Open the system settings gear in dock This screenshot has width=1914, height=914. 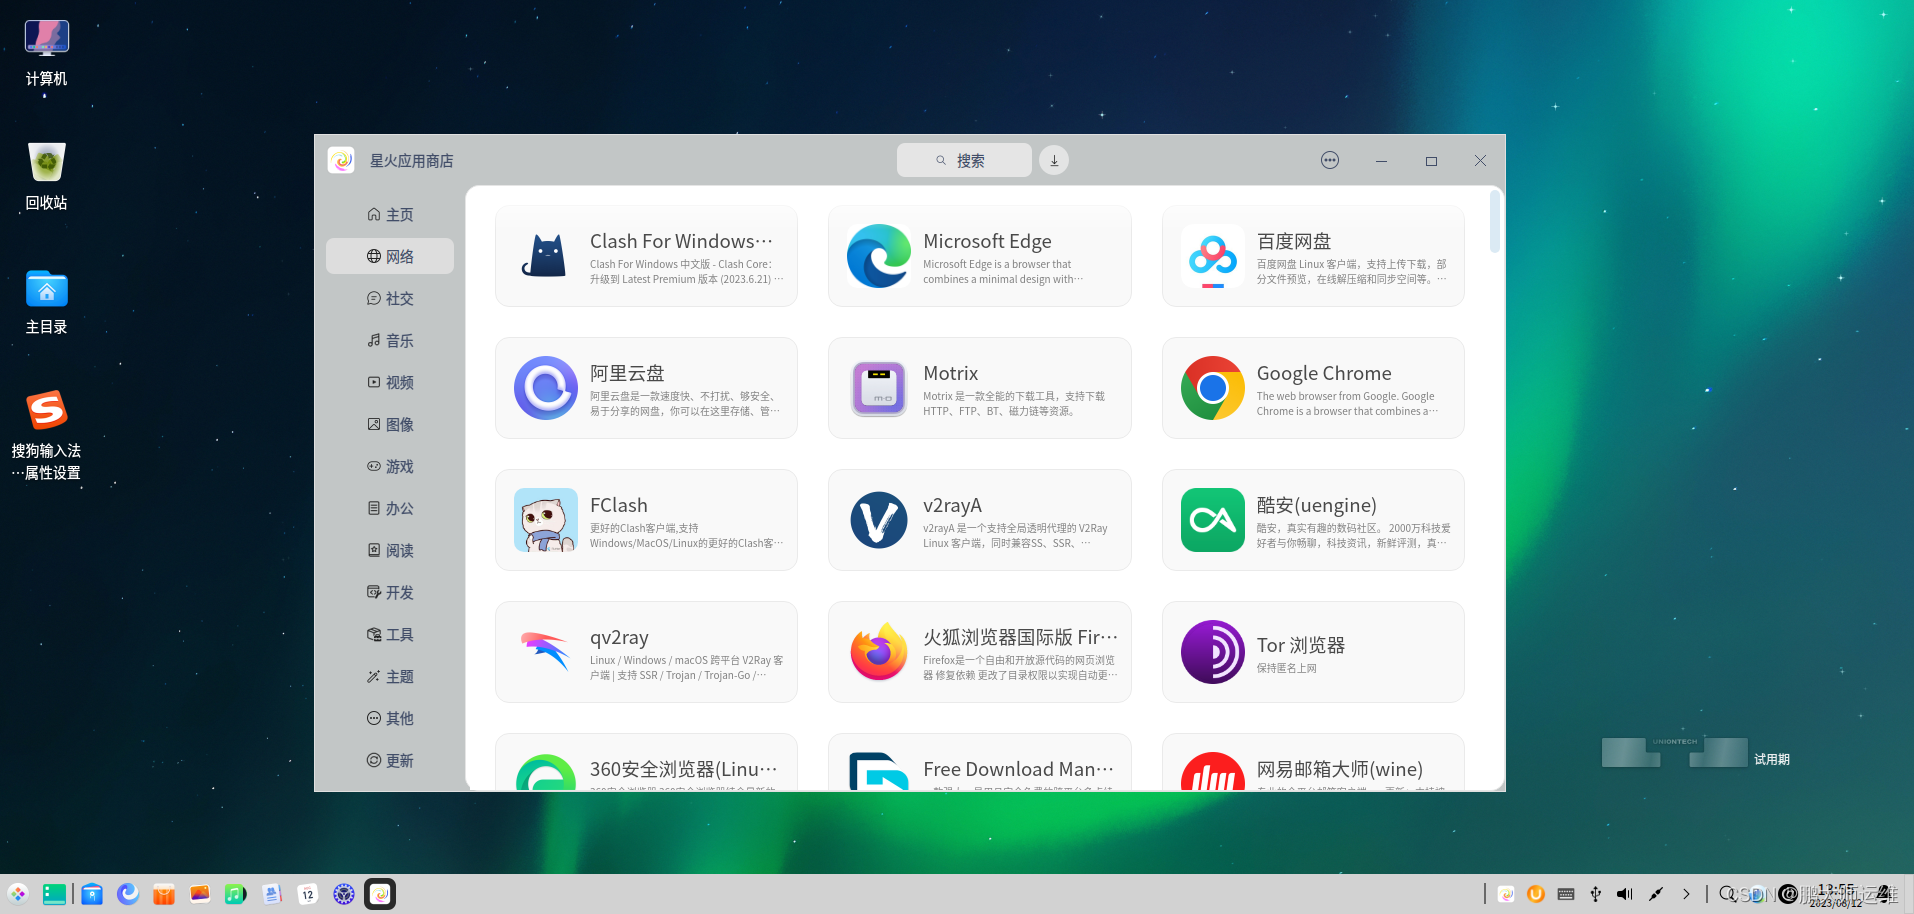tap(344, 894)
